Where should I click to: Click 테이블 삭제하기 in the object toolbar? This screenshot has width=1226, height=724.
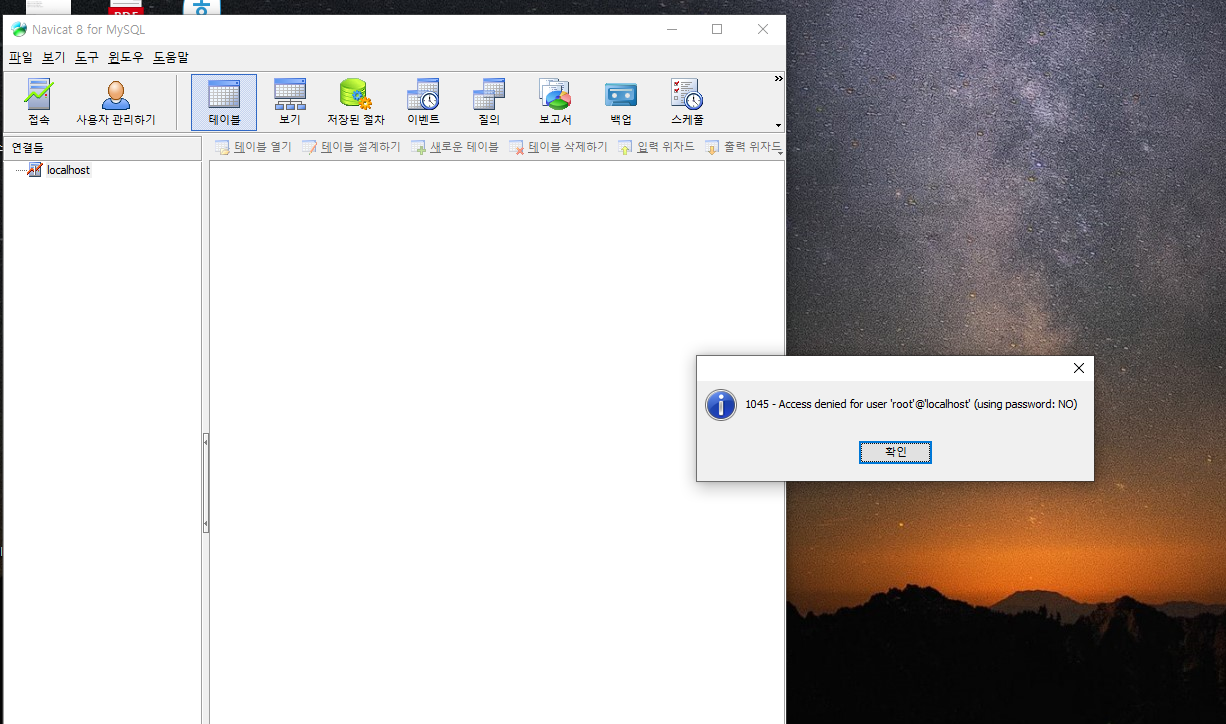pos(558,147)
